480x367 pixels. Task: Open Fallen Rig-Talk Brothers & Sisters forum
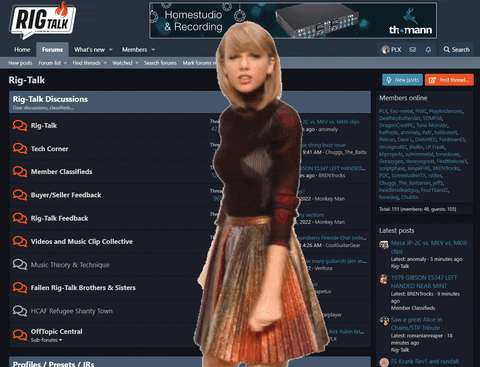[83, 288]
